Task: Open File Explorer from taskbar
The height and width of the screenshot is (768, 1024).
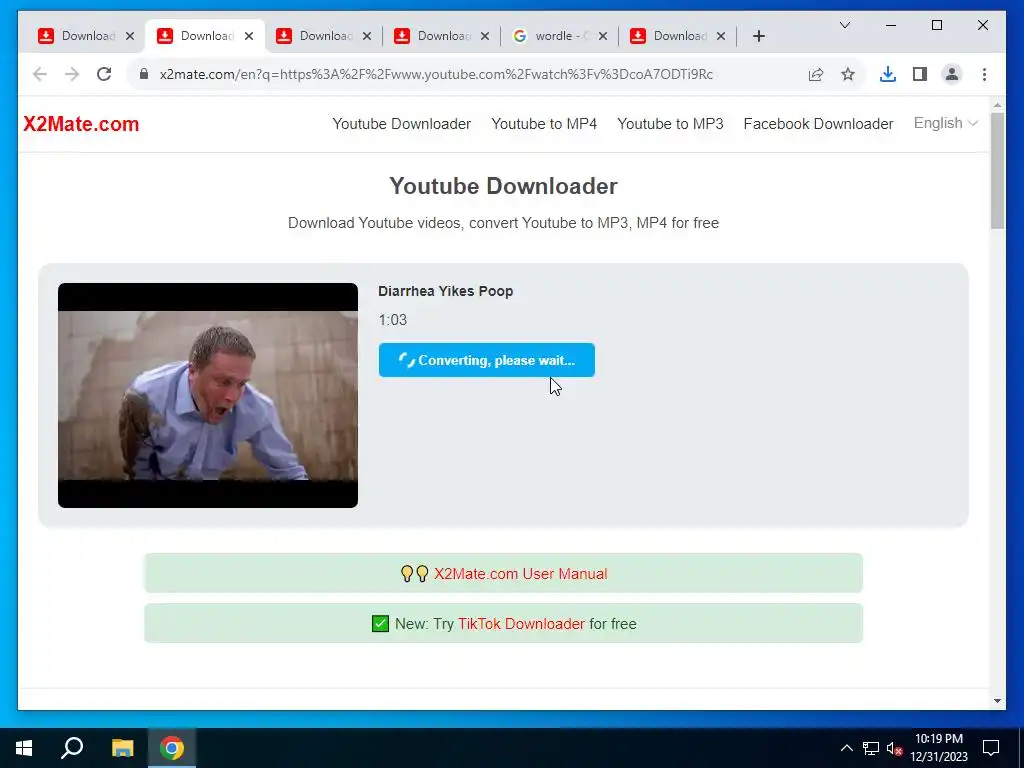Action: pos(122,748)
